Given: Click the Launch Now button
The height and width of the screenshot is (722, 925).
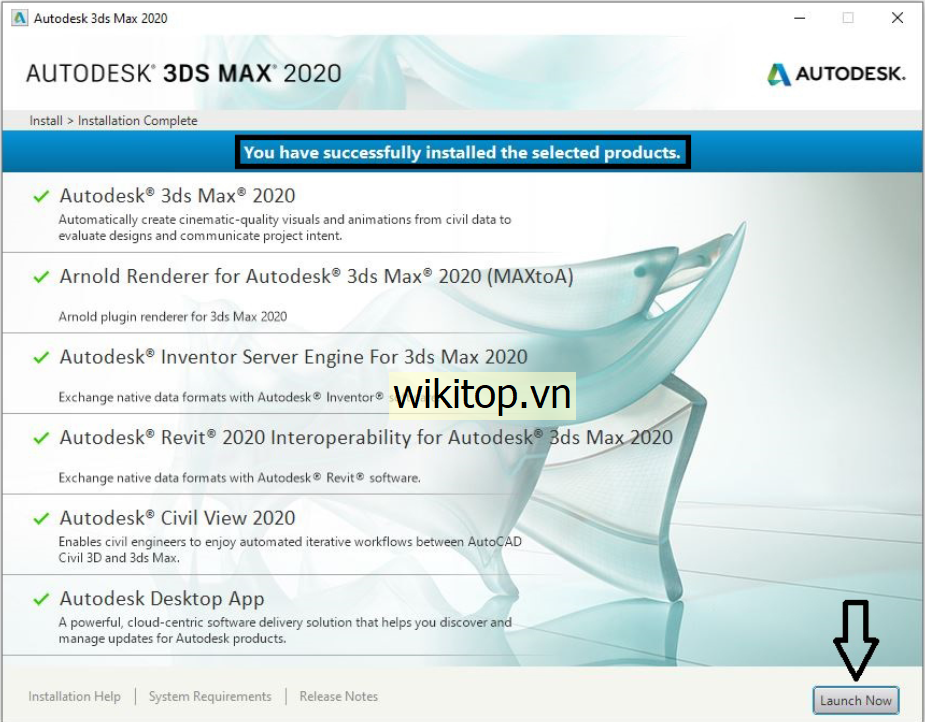Looking at the screenshot, I should (855, 700).
